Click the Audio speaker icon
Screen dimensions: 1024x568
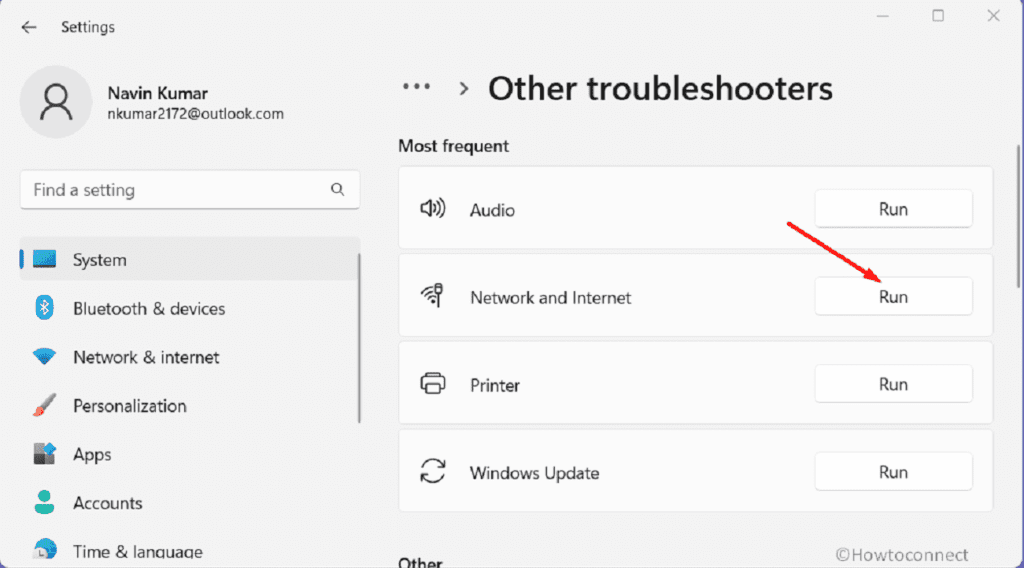click(432, 209)
